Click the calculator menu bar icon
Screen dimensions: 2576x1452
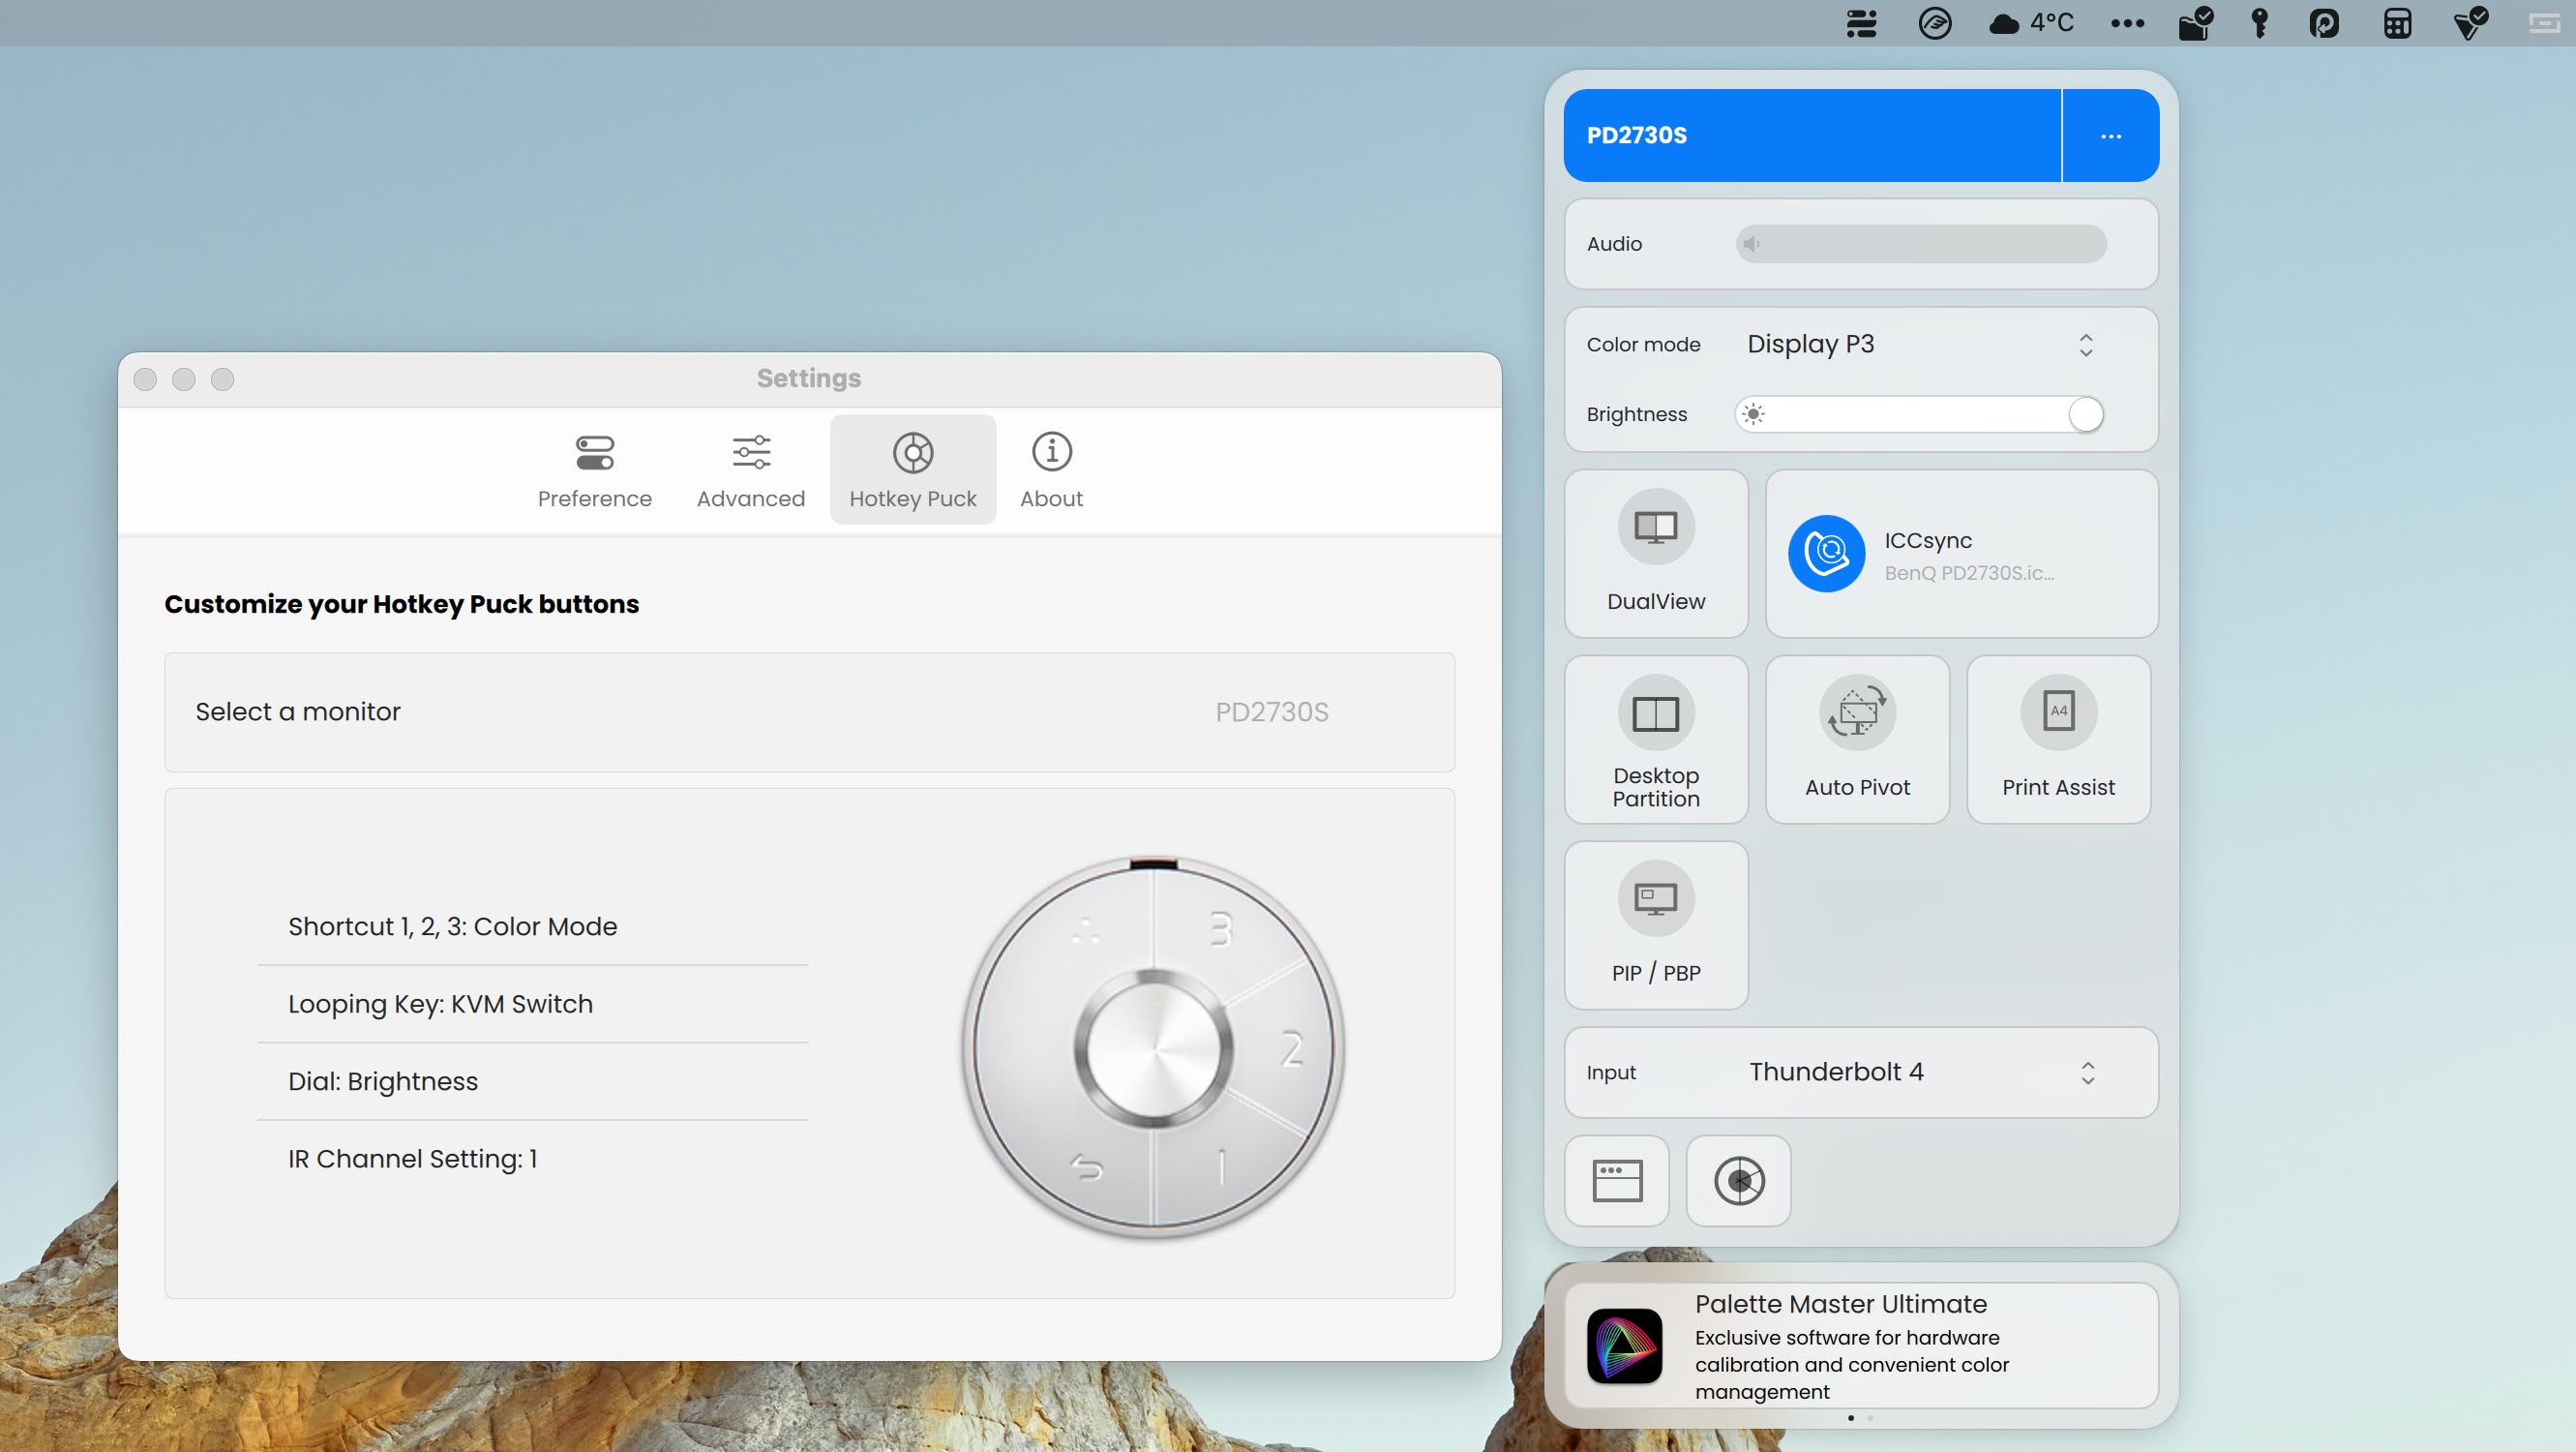pos(2397,23)
